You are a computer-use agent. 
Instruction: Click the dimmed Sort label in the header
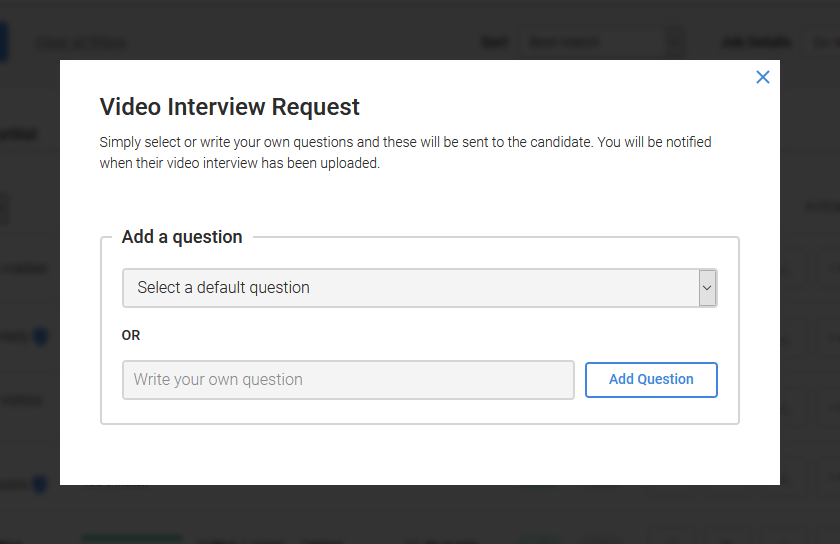point(494,42)
